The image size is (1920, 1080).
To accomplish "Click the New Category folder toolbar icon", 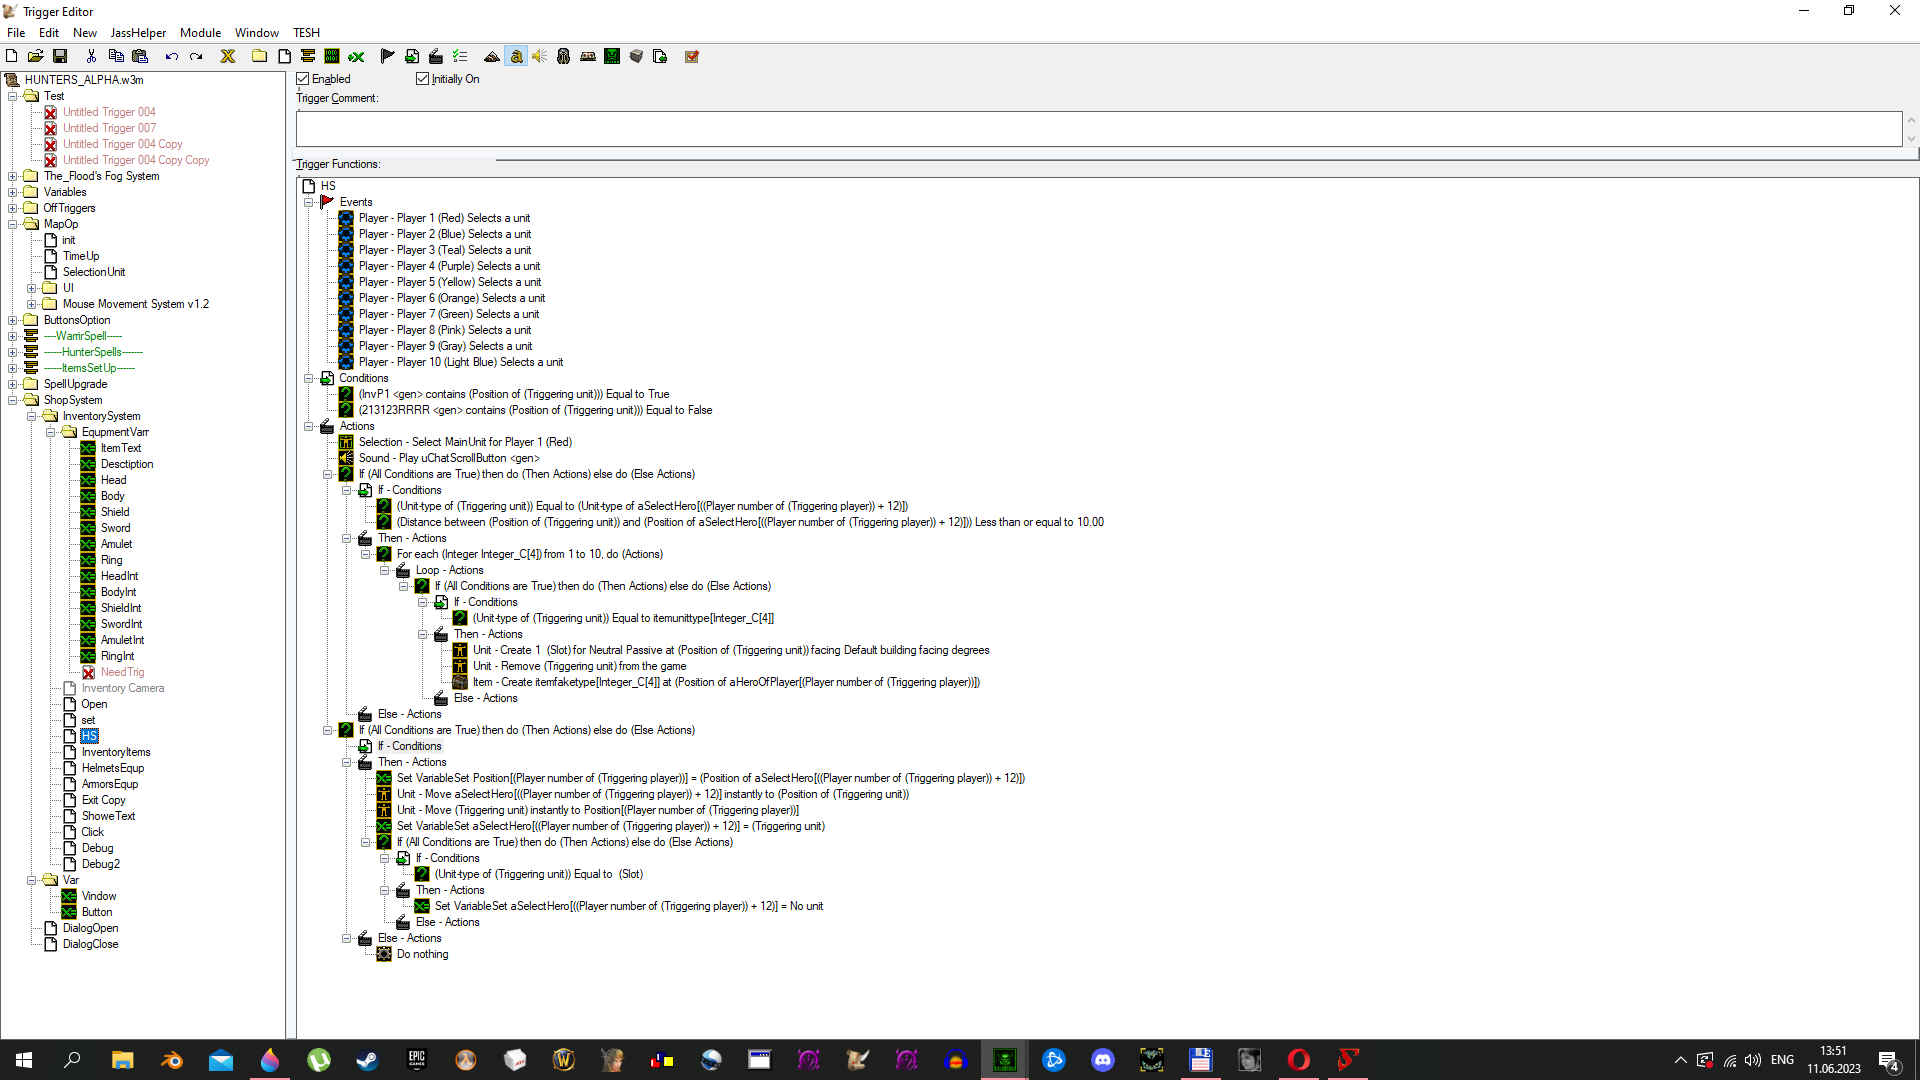I will [x=259, y=56].
